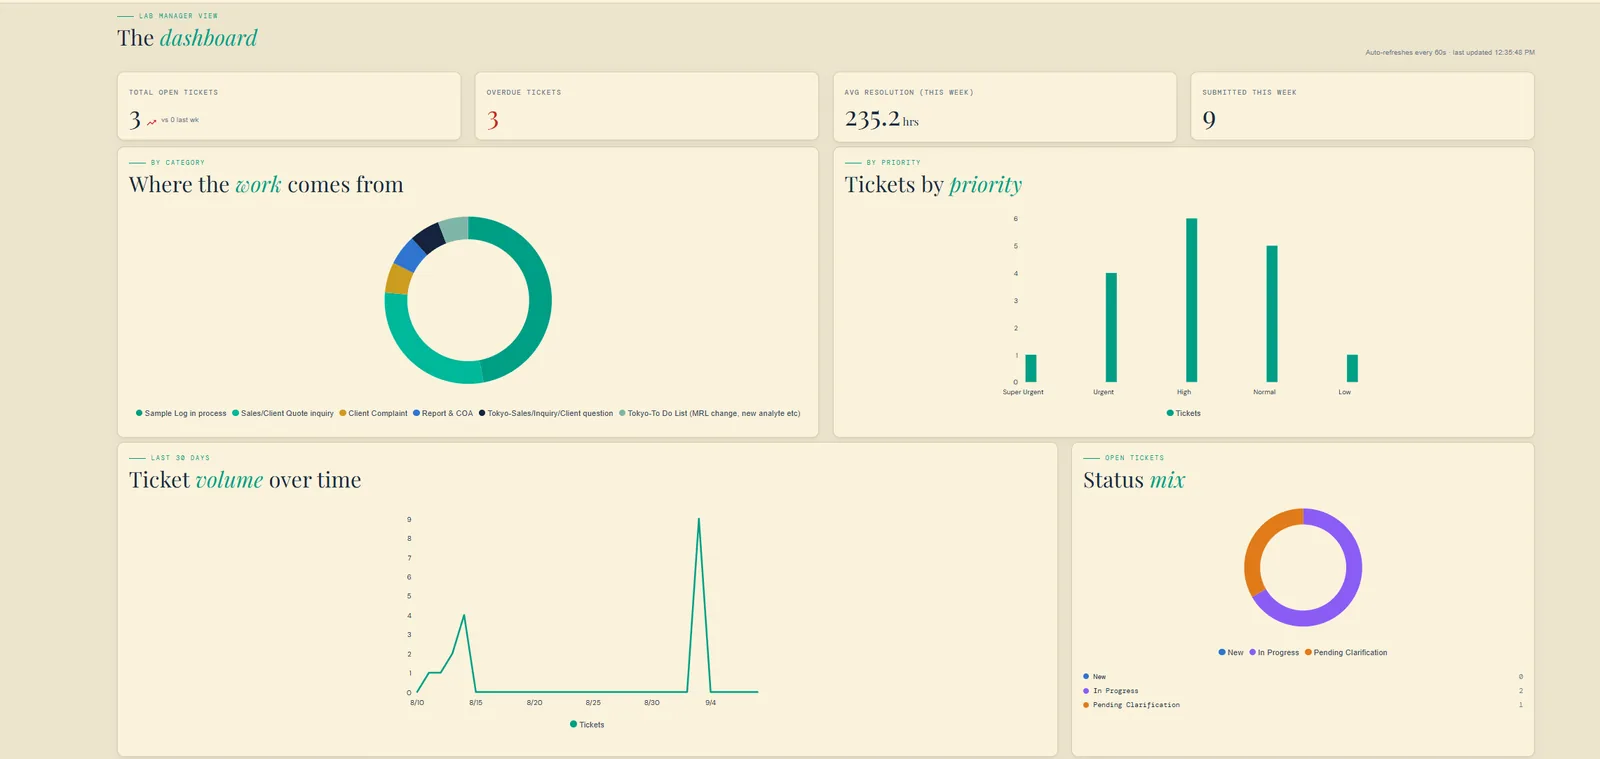Toggle Pending Clarification legend item below the status donut

1346,653
